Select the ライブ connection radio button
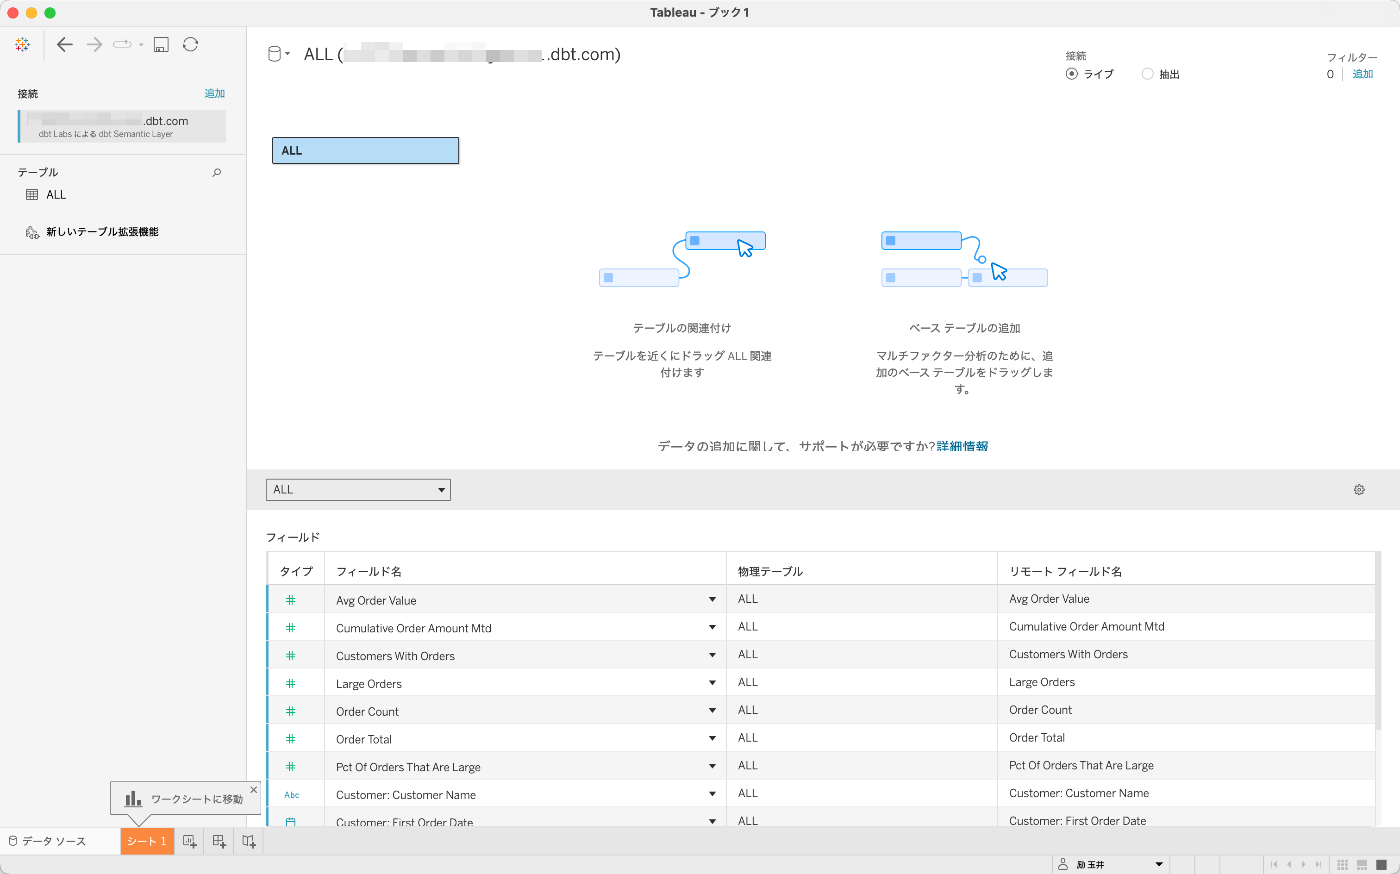The height and width of the screenshot is (874, 1400). click(x=1072, y=74)
